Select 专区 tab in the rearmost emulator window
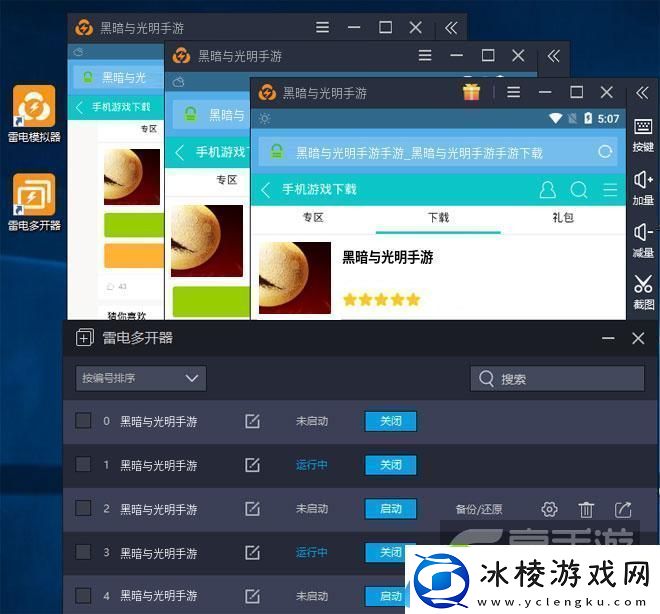 (x=149, y=129)
